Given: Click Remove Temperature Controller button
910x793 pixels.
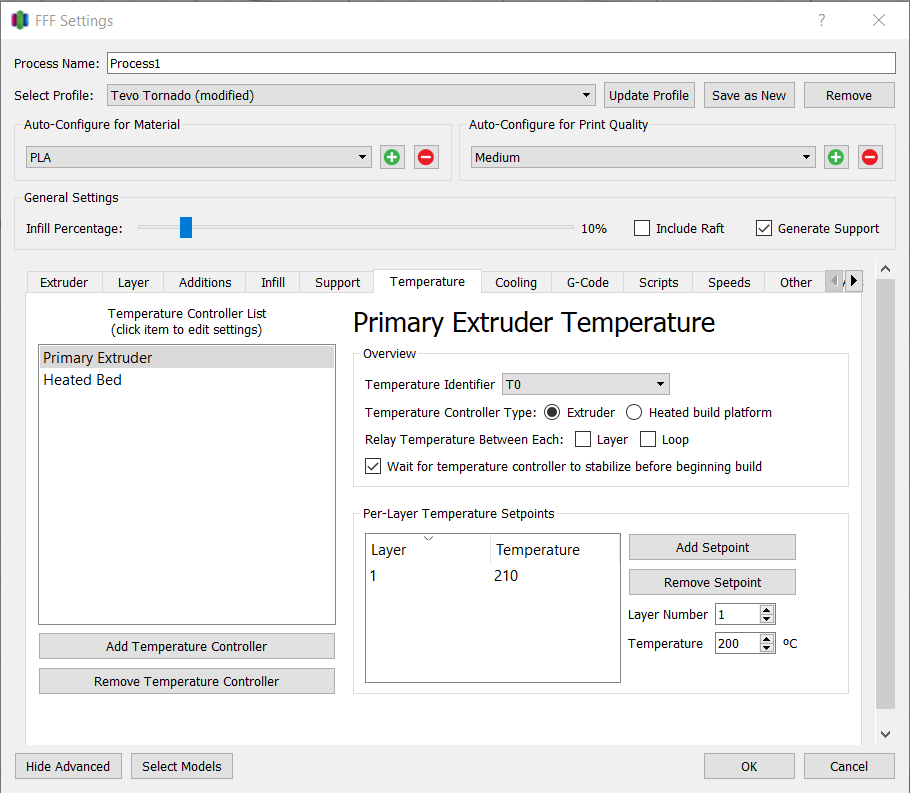Looking at the screenshot, I should (186, 681).
